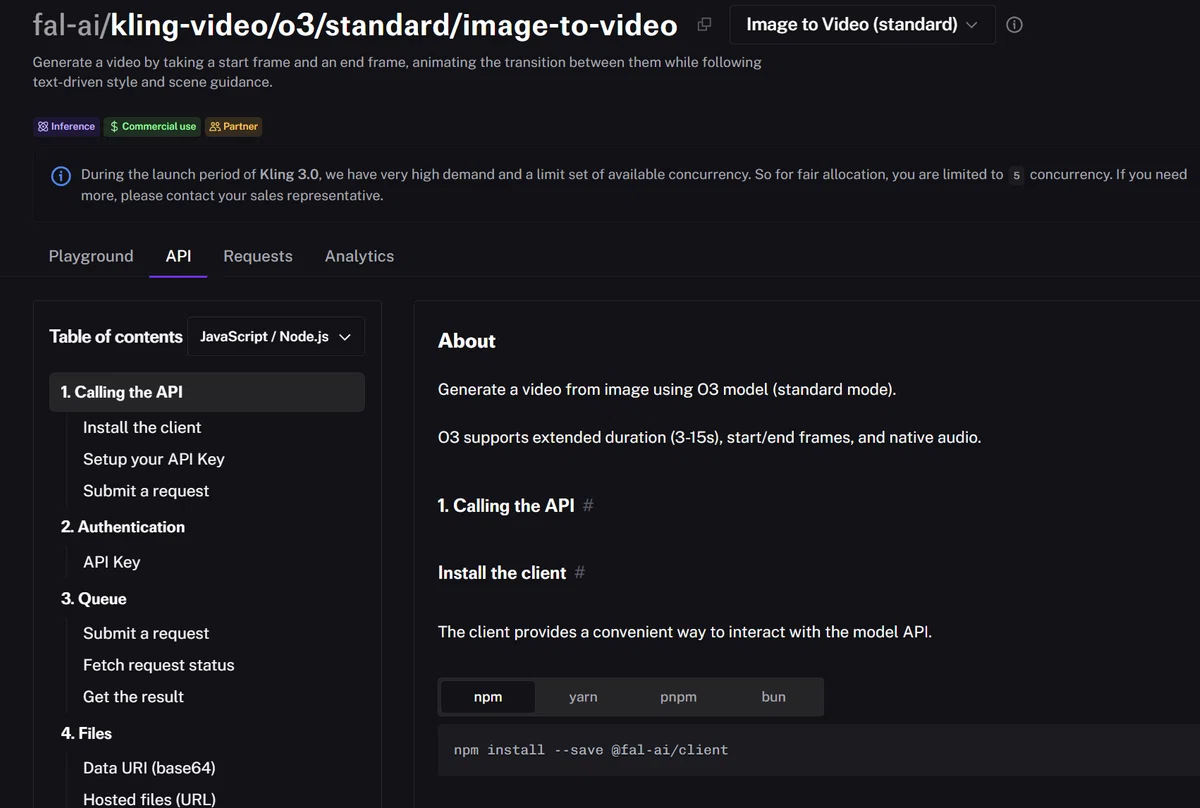
Task: Click Submit a request under Calling the API
Action: 146,491
